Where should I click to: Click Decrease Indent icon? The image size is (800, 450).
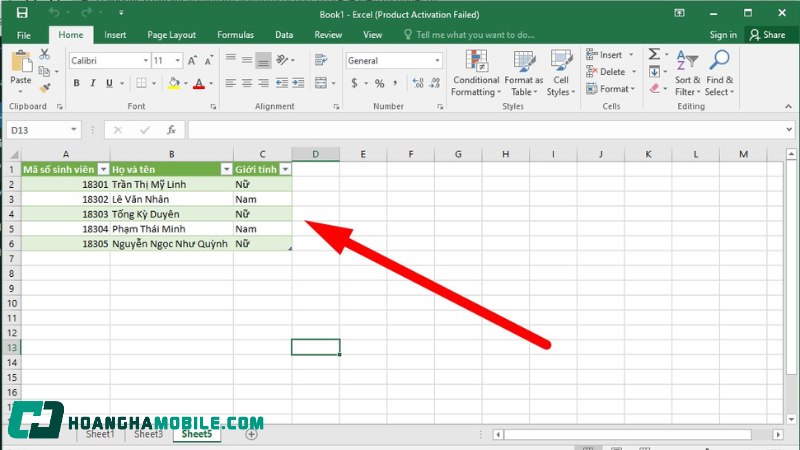pyautogui.click(x=282, y=83)
